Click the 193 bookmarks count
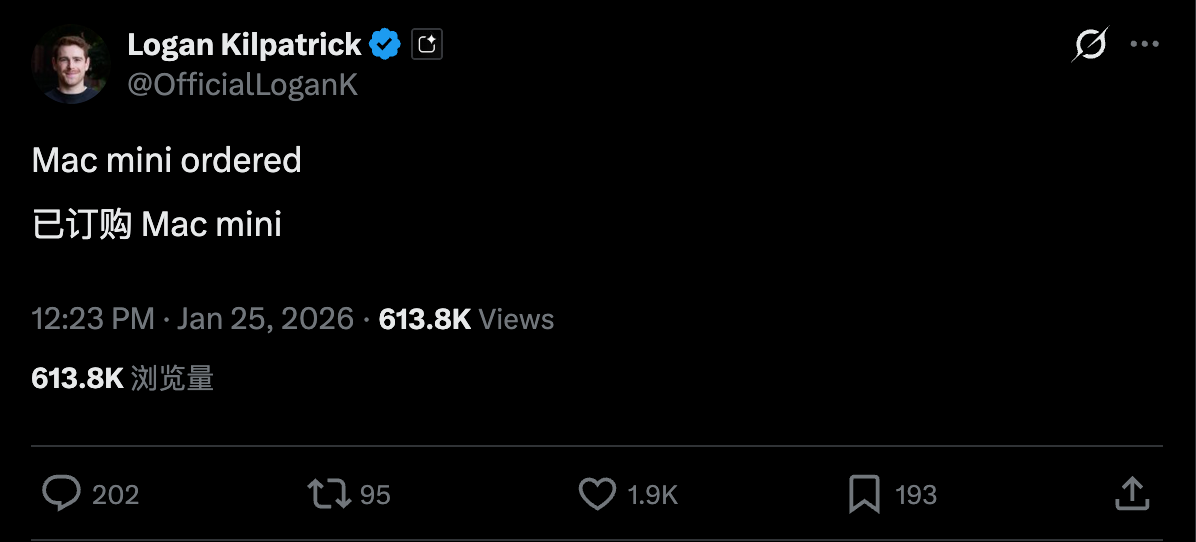The width and height of the screenshot is (1196, 542). 915,494
